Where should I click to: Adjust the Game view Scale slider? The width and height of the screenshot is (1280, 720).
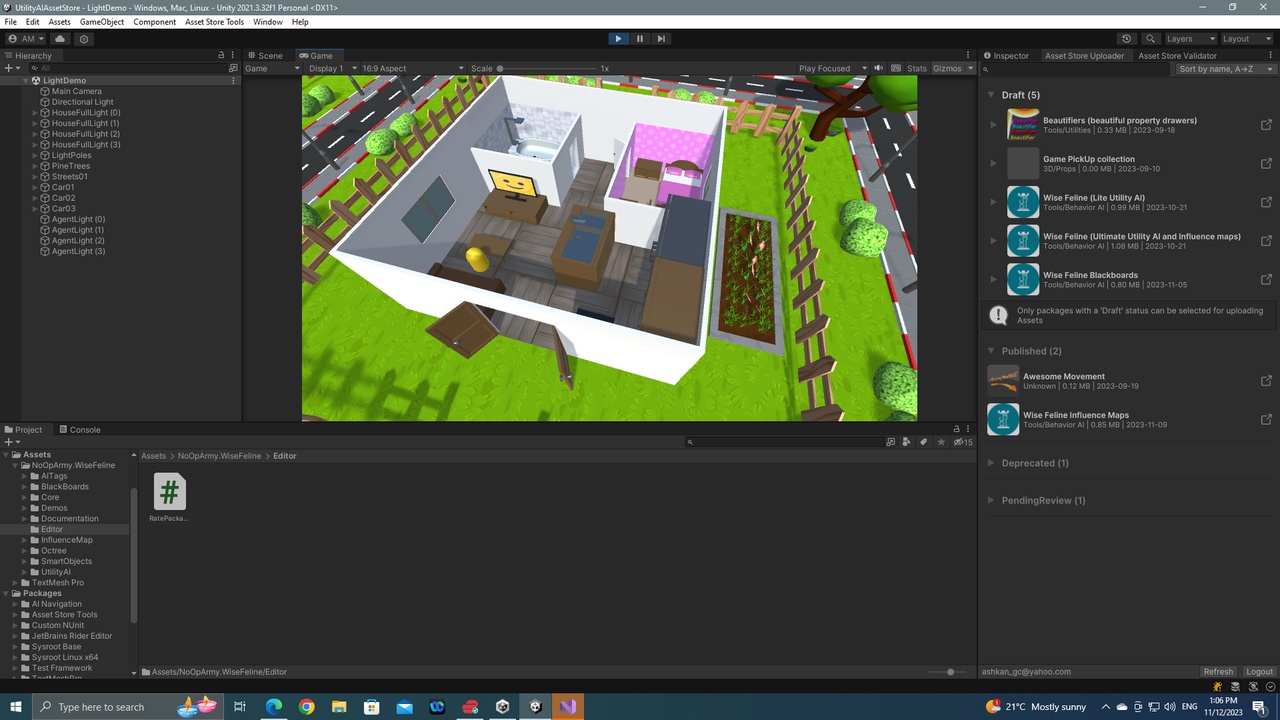pos(546,69)
